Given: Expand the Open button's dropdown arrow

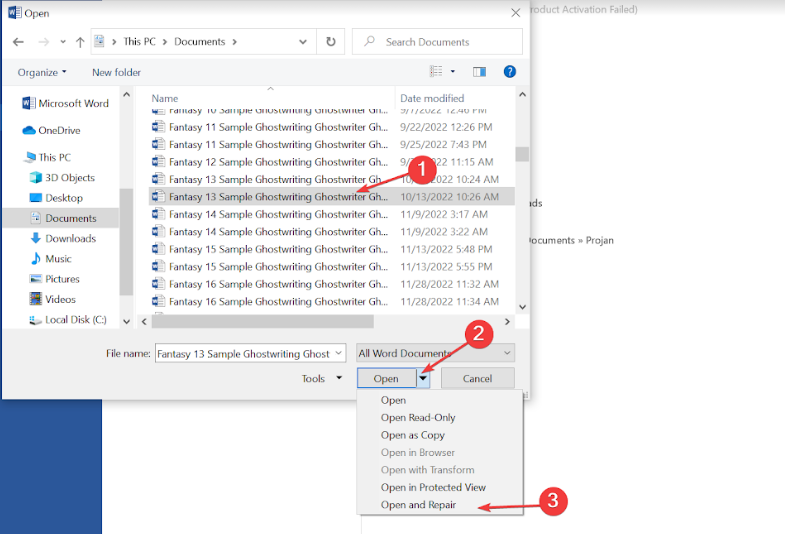Looking at the screenshot, I should coord(423,378).
